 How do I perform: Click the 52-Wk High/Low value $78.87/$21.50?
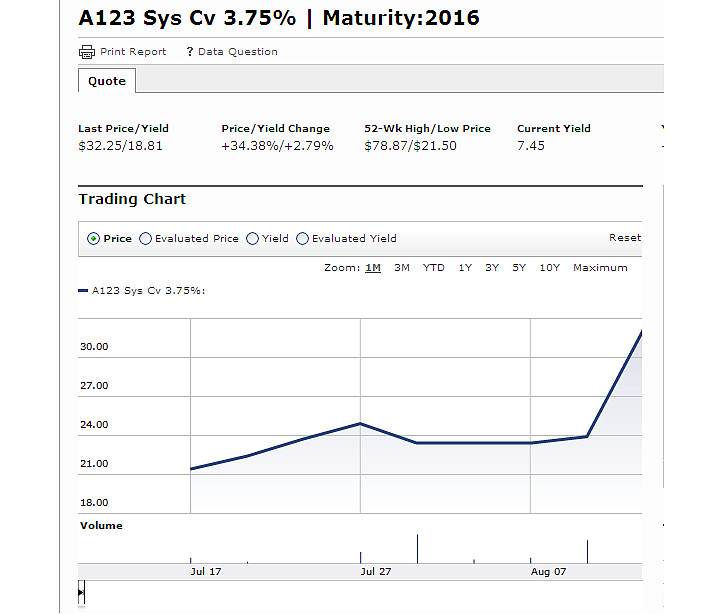pos(411,146)
